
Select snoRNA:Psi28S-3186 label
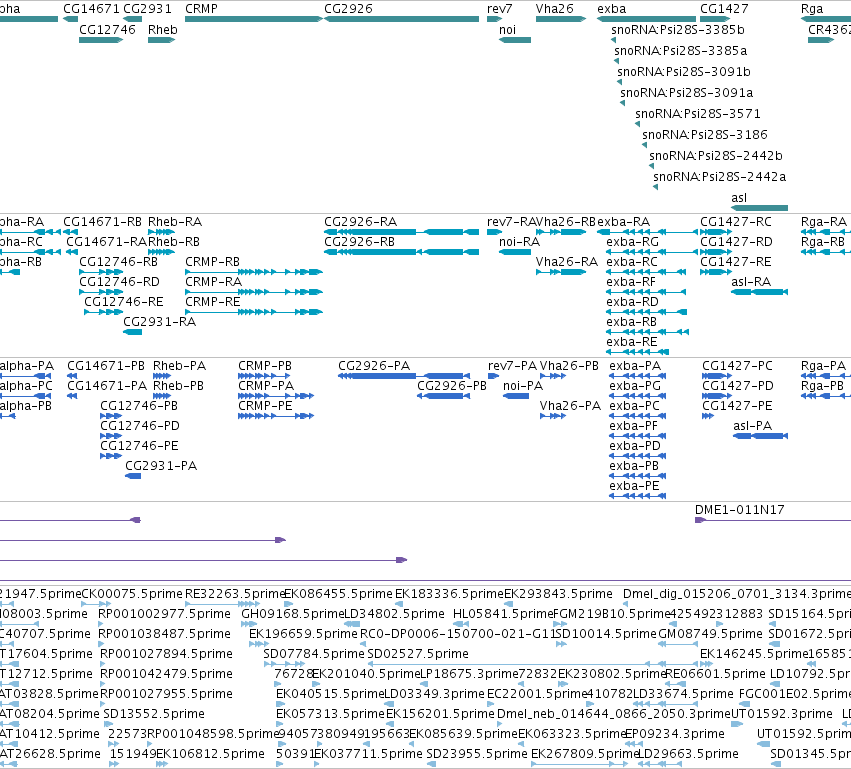(705, 135)
